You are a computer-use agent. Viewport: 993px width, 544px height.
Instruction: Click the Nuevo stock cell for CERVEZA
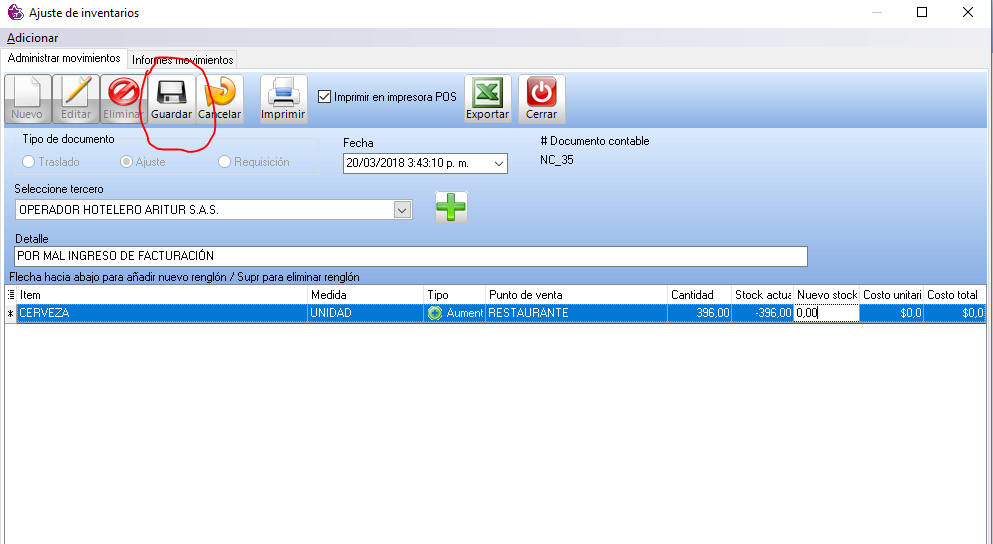(x=826, y=313)
